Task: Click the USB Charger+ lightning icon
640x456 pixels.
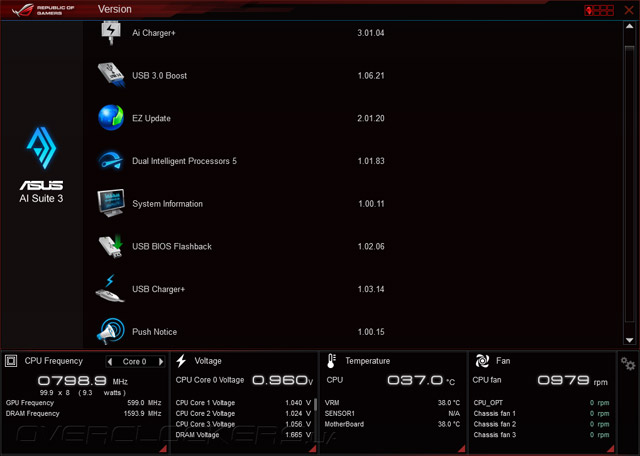Action: 110,289
